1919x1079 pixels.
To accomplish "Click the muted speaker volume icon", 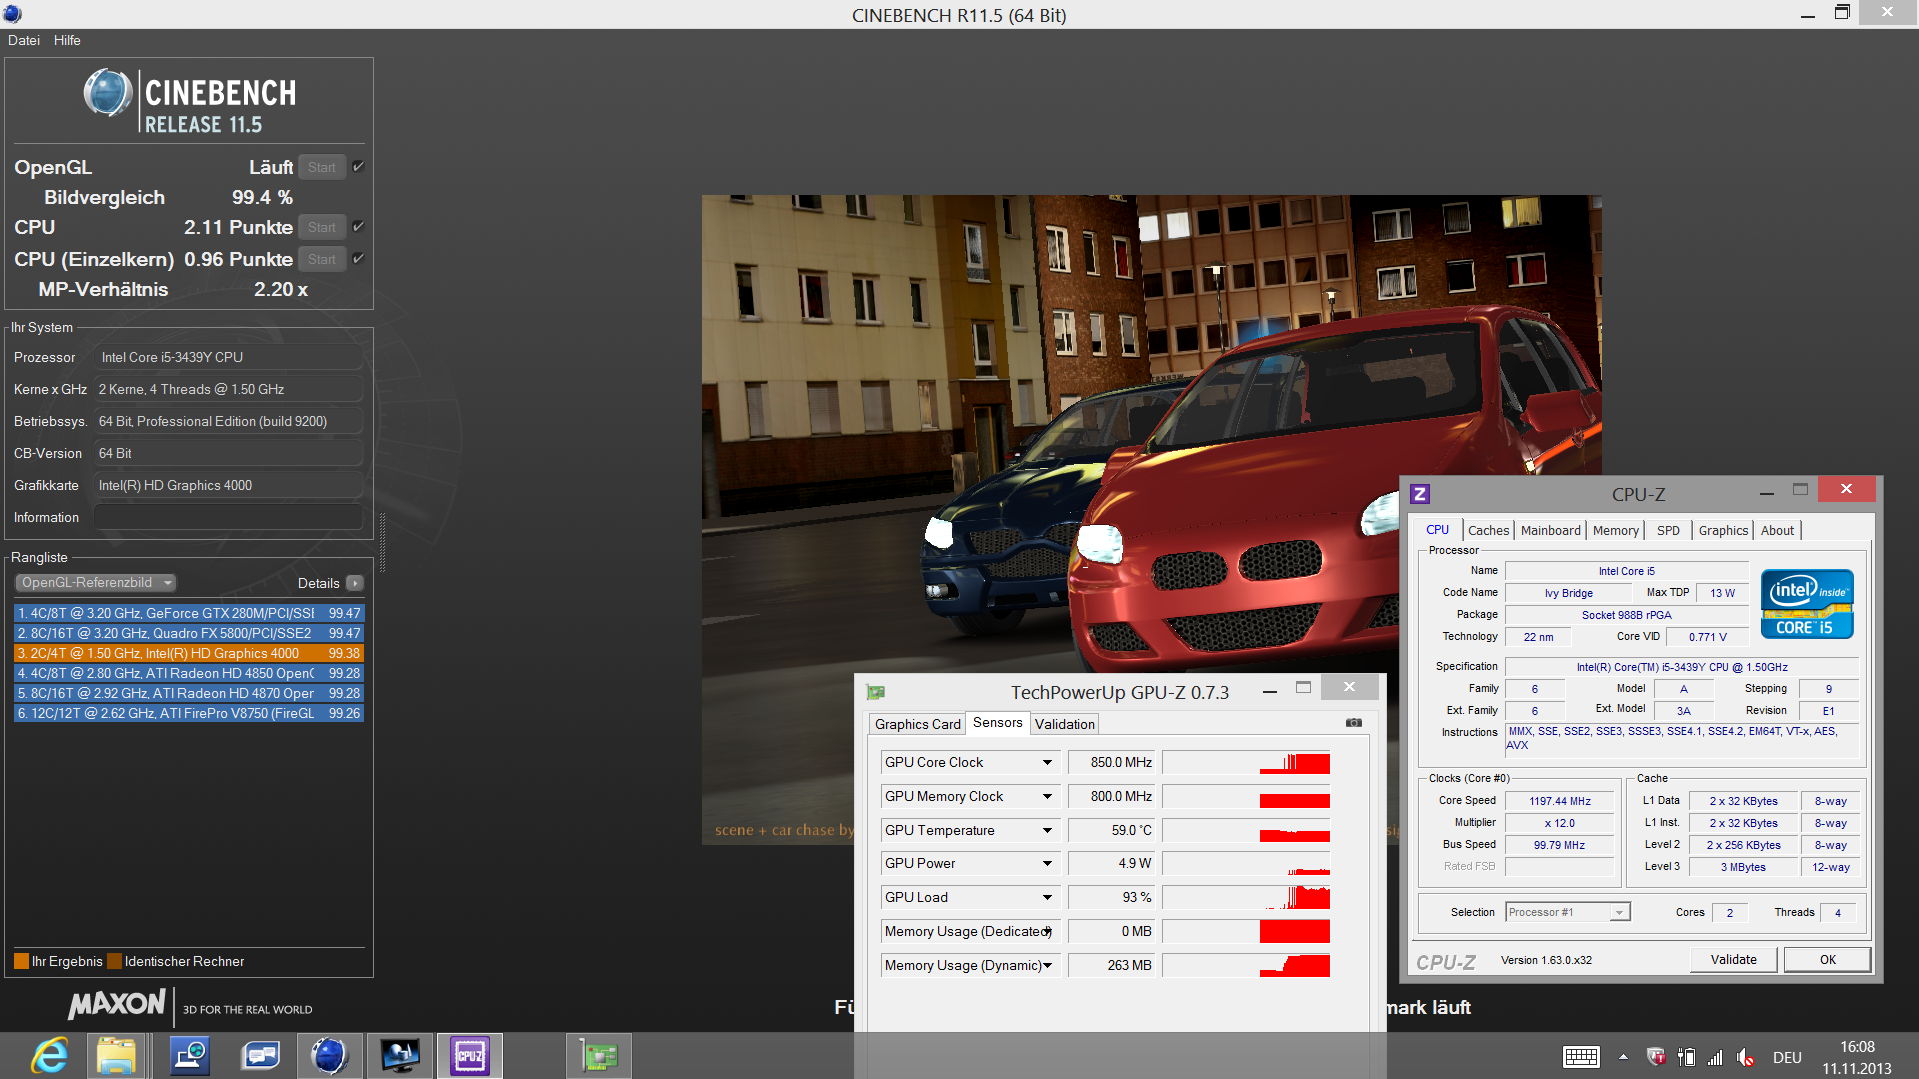I will coord(1746,1057).
